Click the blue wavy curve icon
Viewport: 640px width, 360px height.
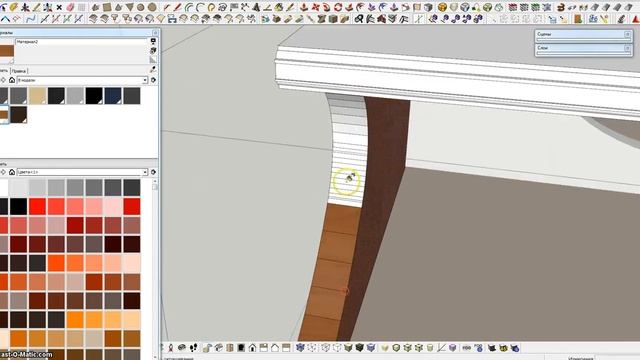pos(31,19)
